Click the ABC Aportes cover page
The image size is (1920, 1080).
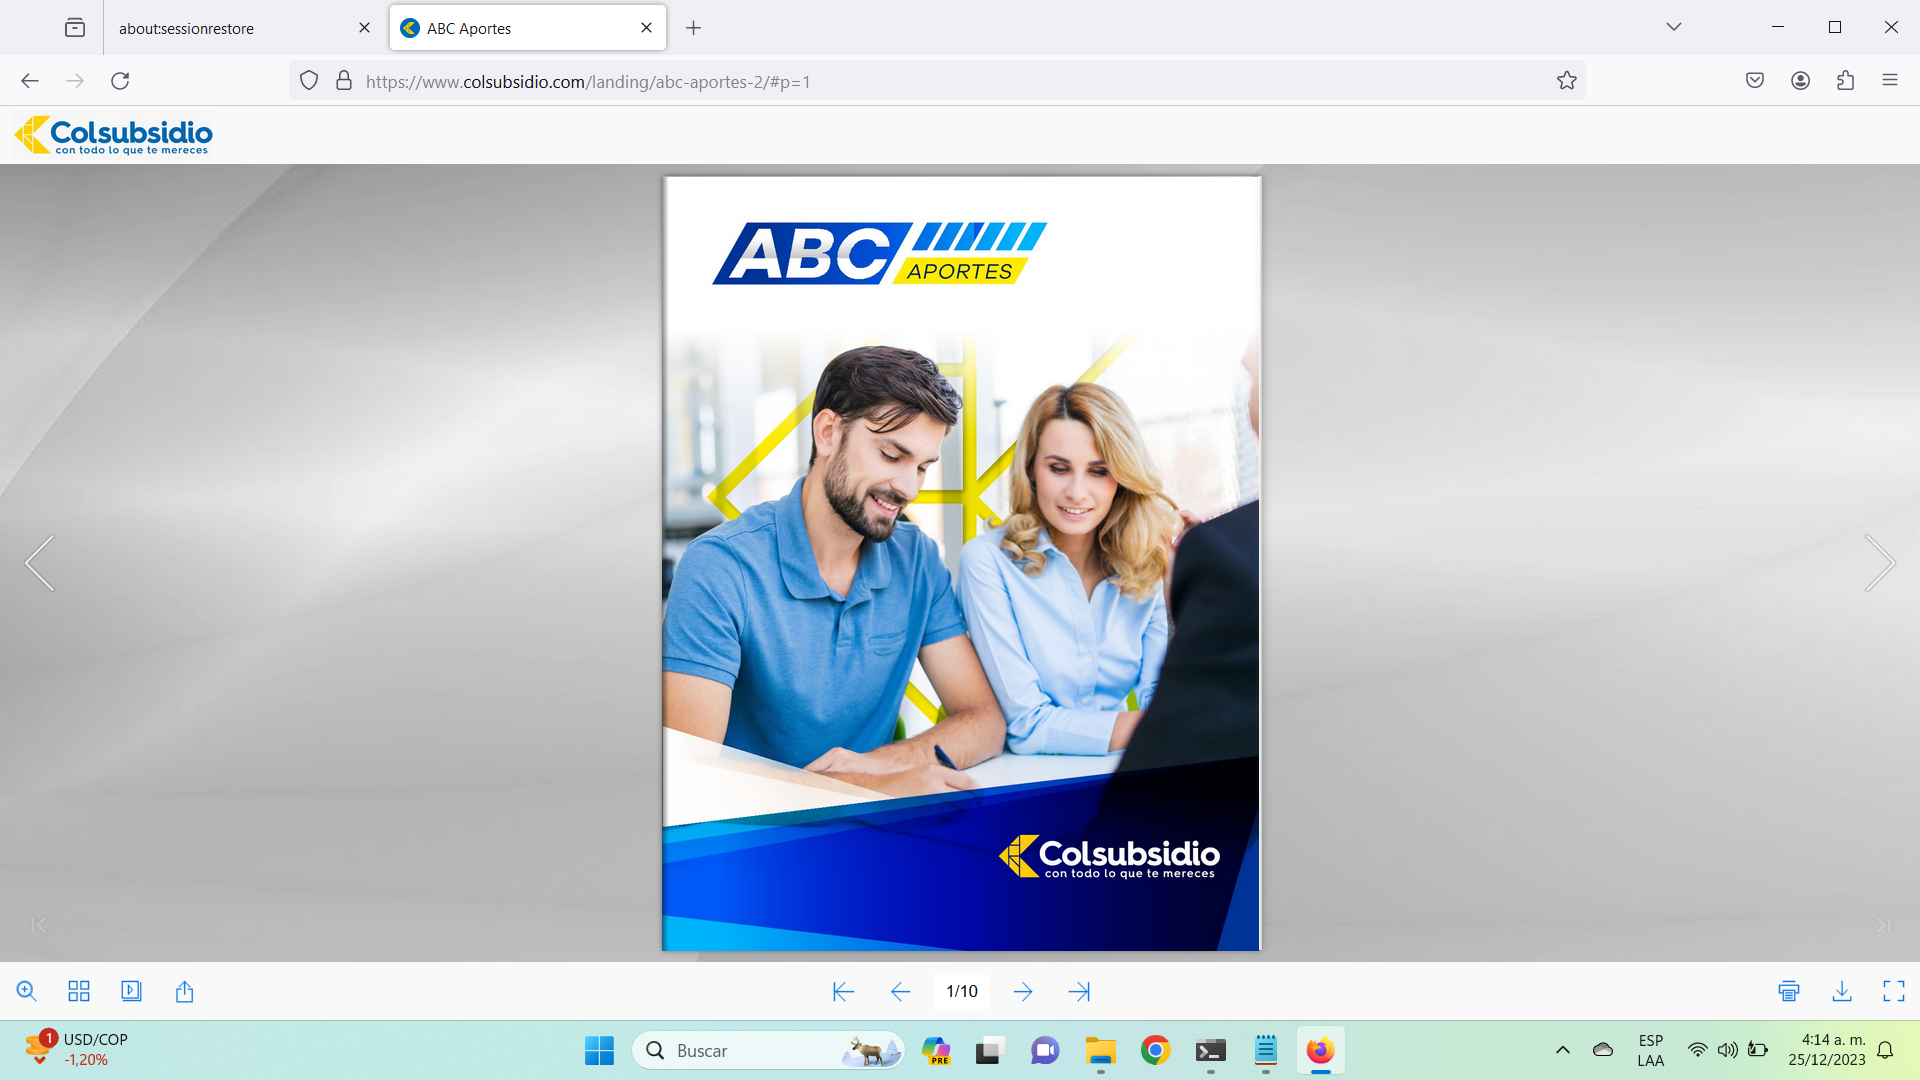click(x=961, y=563)
